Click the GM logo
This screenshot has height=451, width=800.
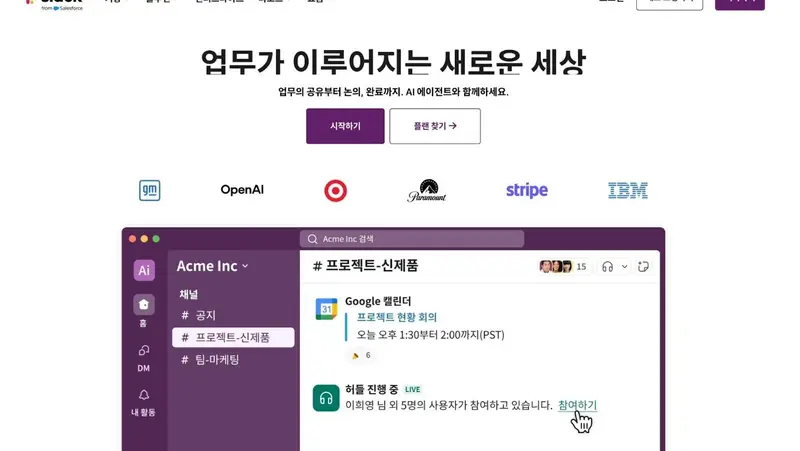point(149,190)
